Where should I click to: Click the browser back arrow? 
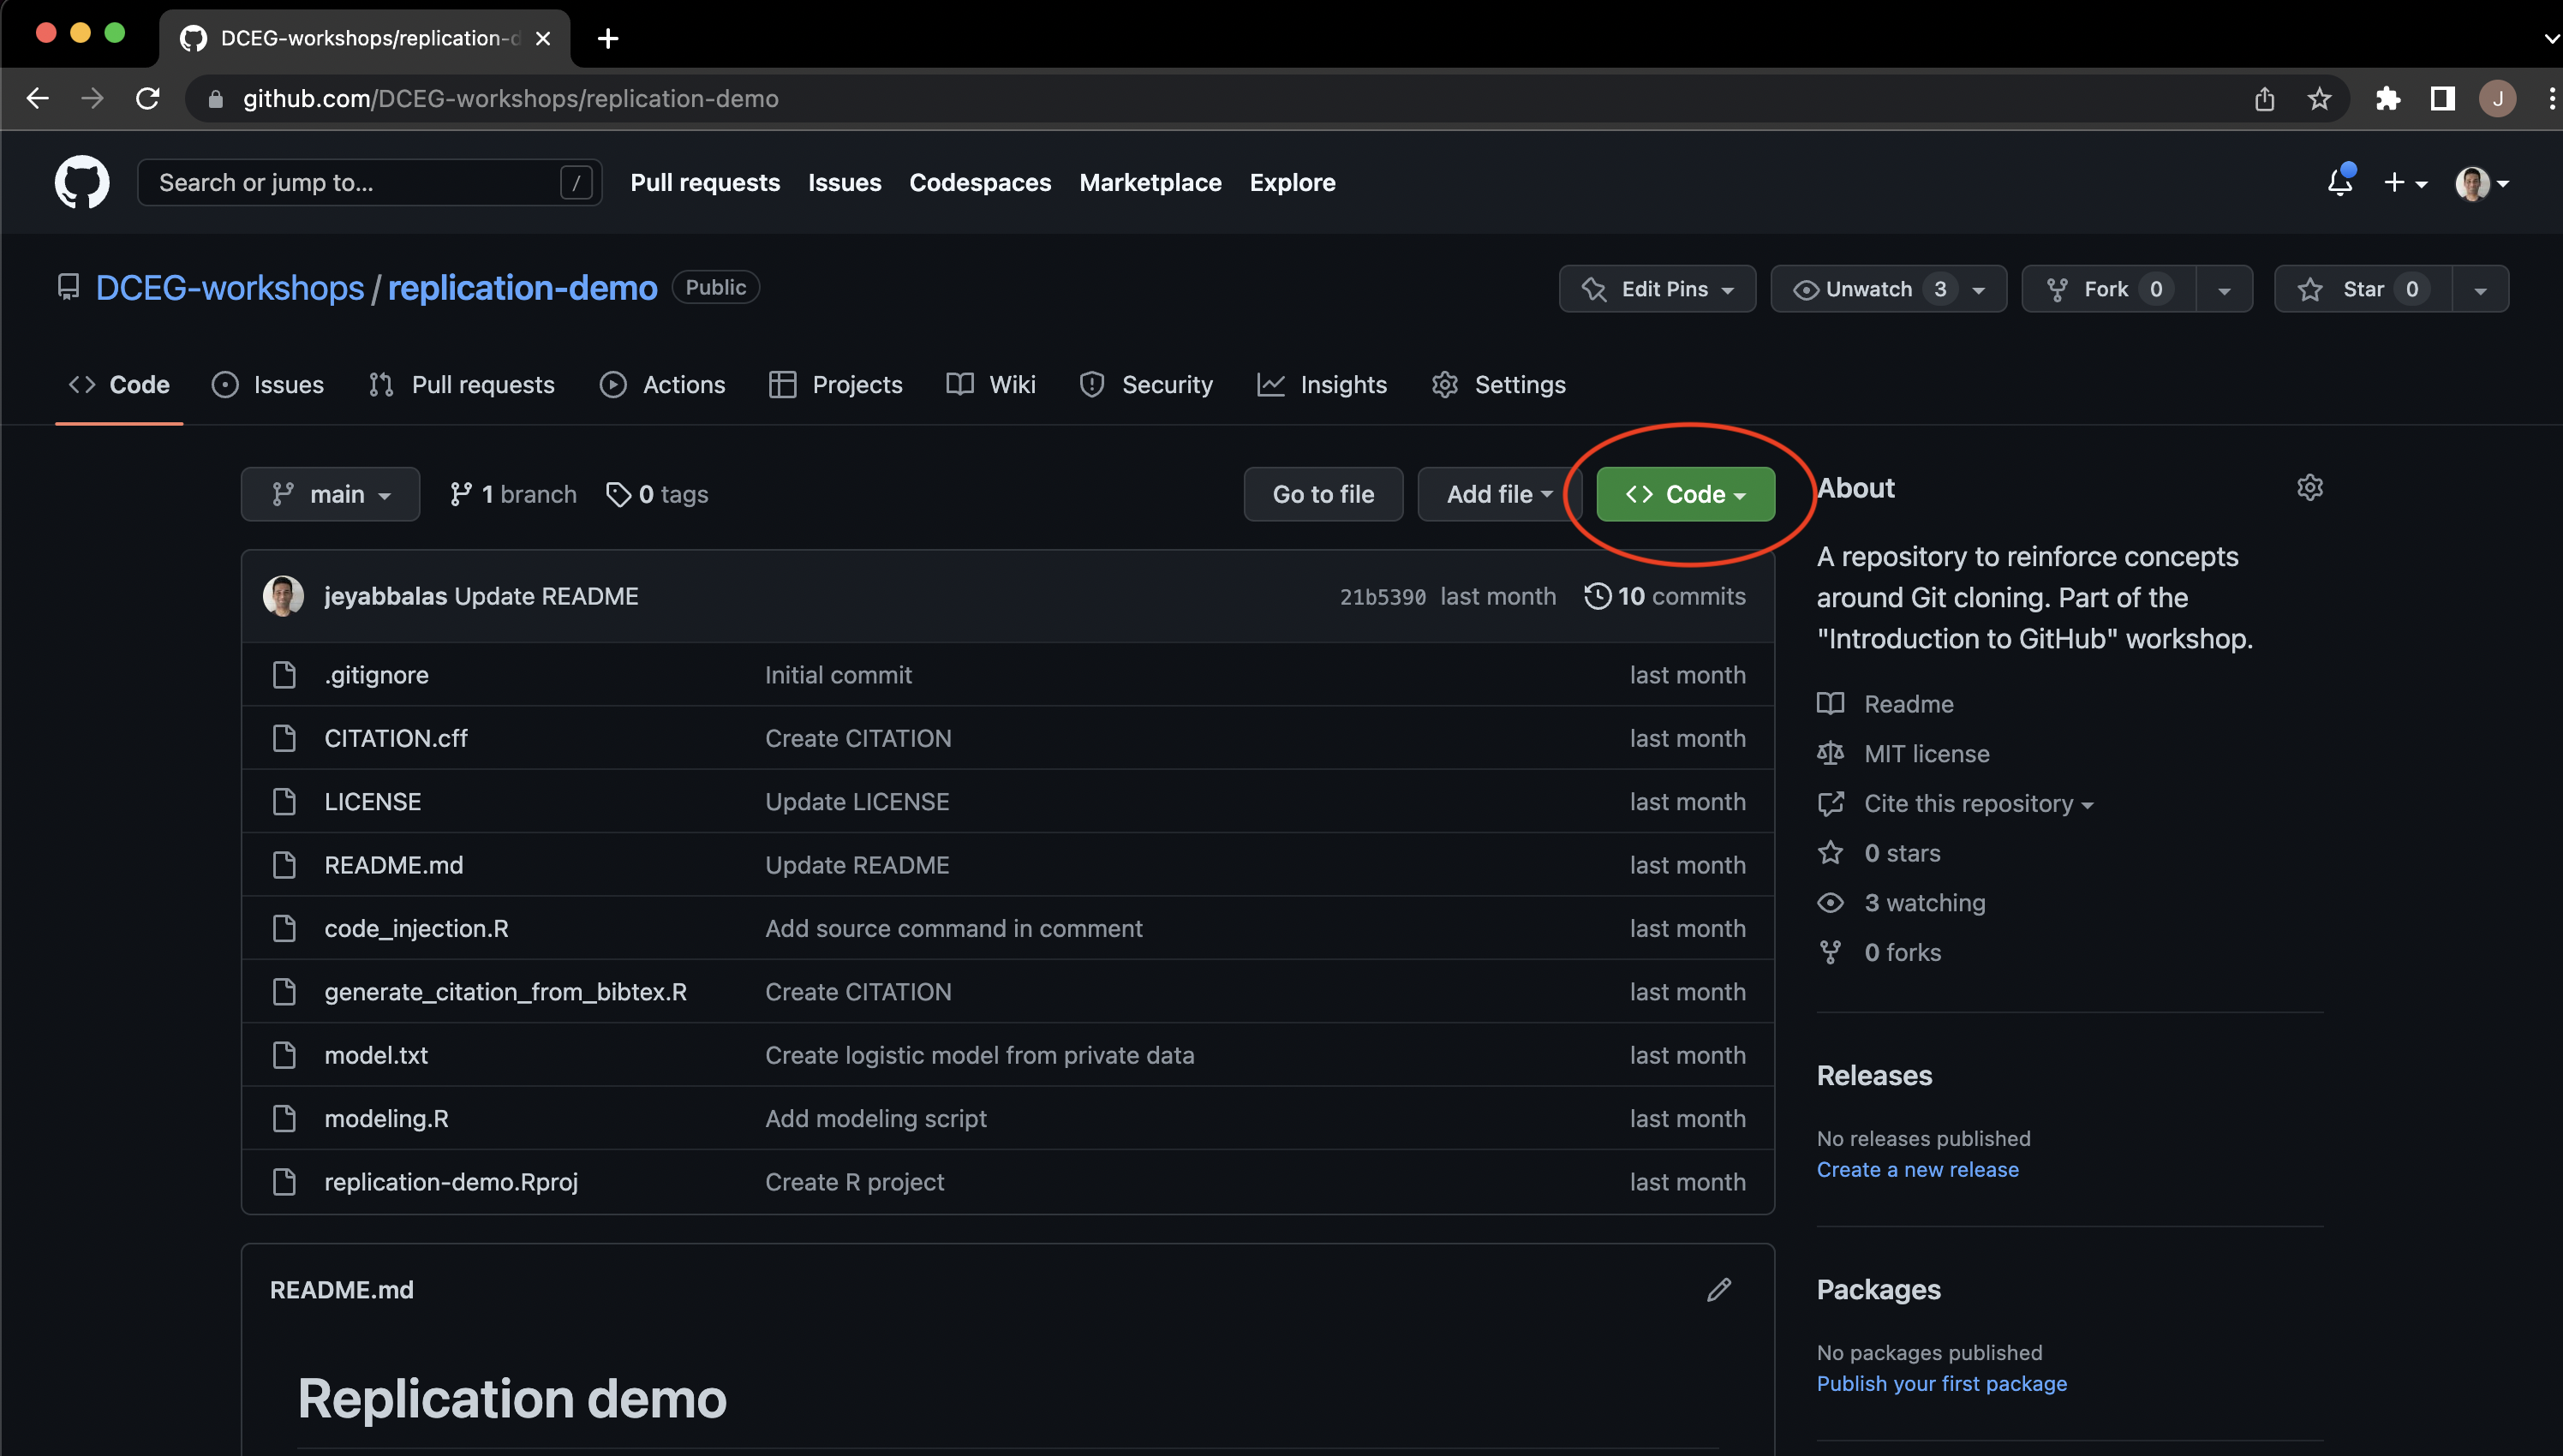click(x=38, y=98)
